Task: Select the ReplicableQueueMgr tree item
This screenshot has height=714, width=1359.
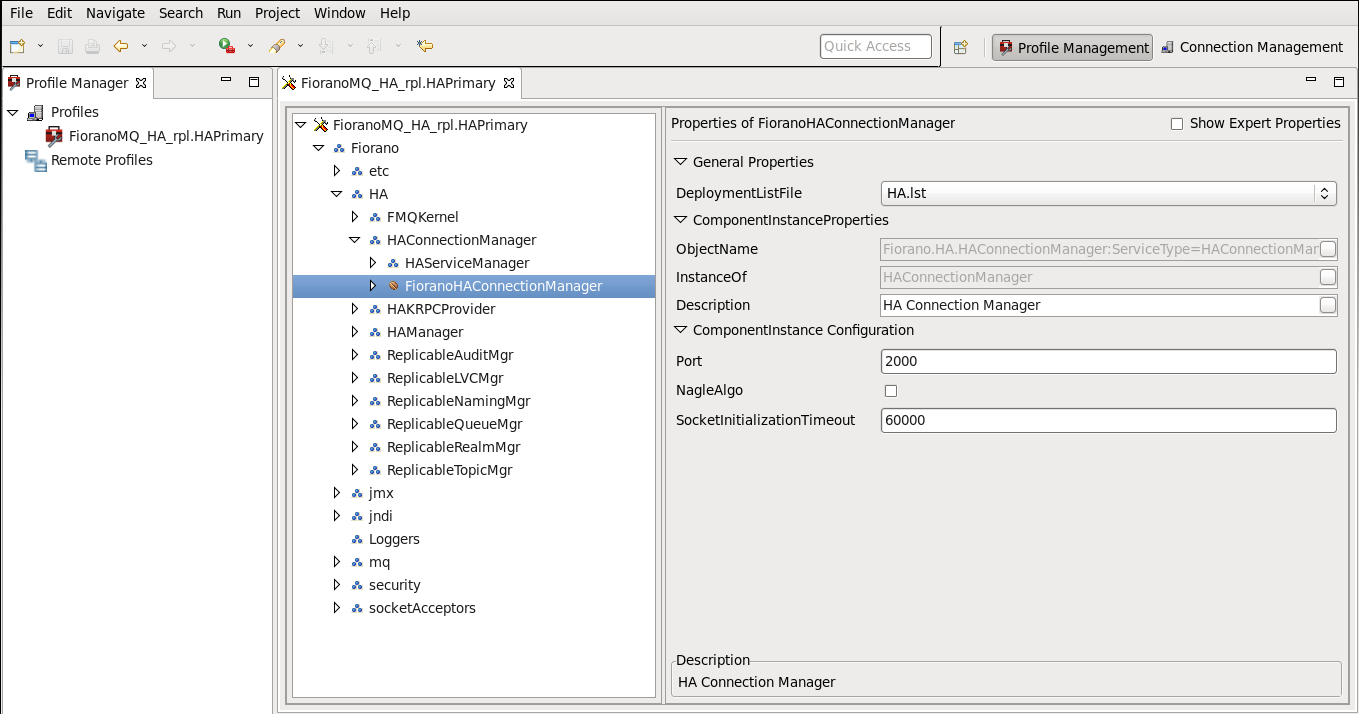Action: pos(455,424)
